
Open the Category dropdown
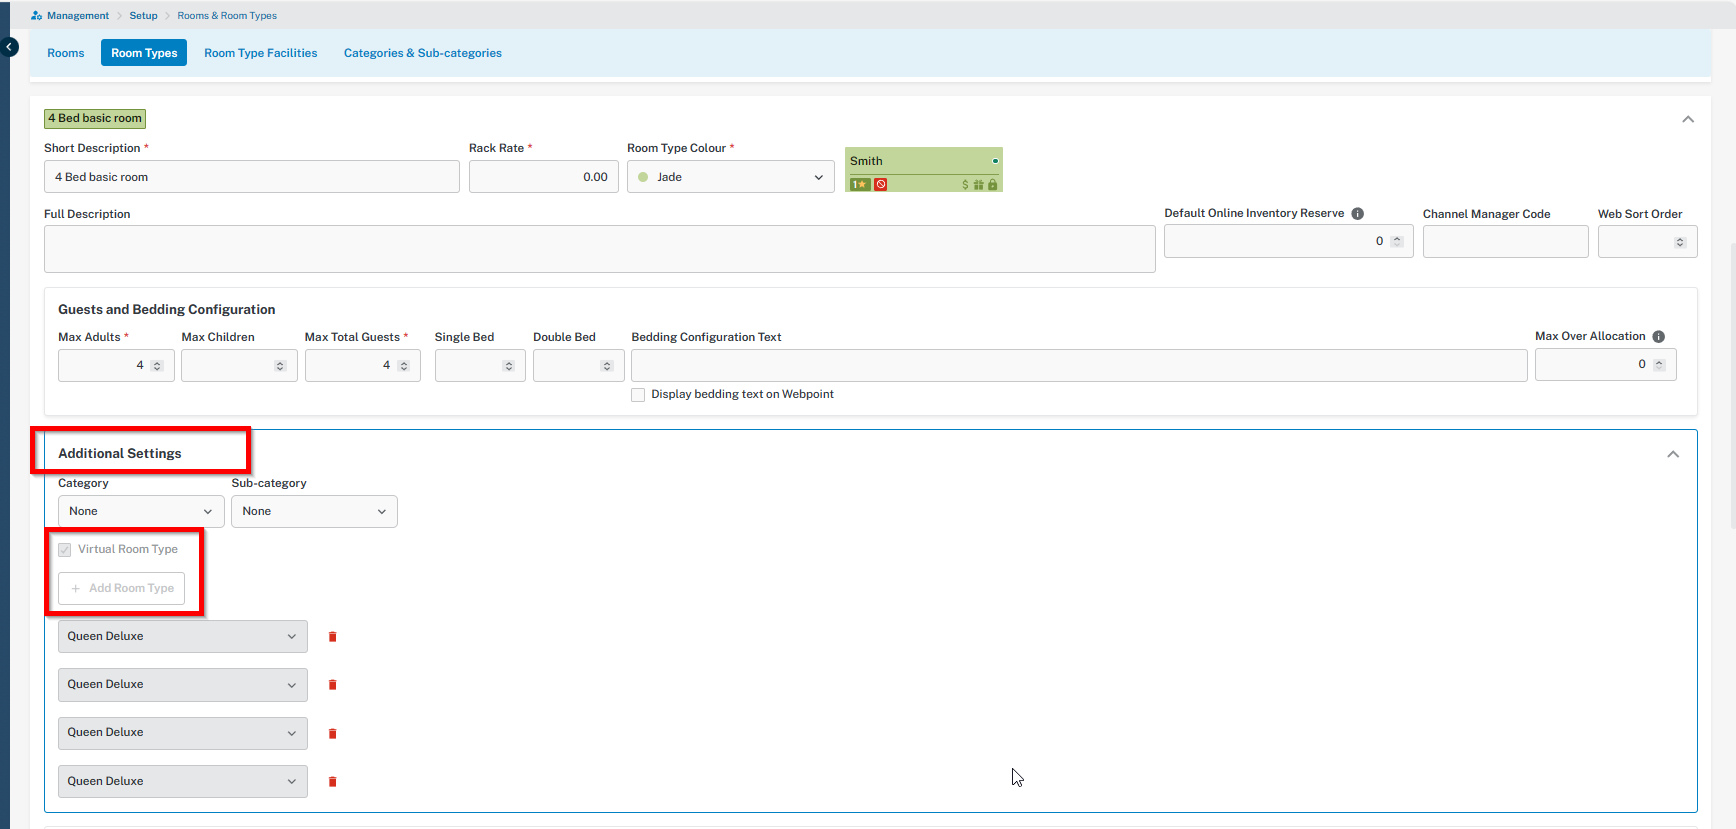pyautogui.click(x=141, y=512)
